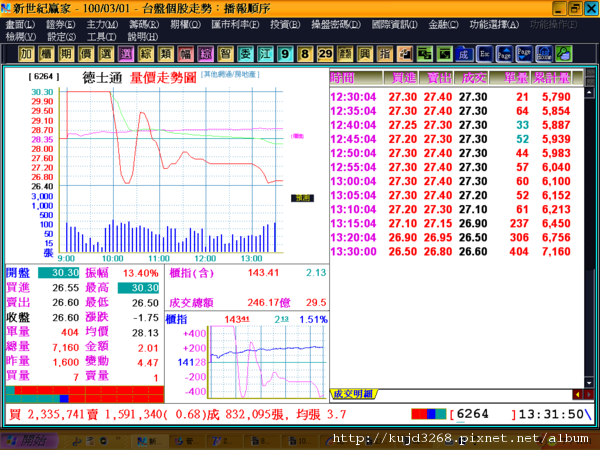The image size is (600, 450).
Task: Click the trade table scrollbar down arrow
Action: pos(589,383)
